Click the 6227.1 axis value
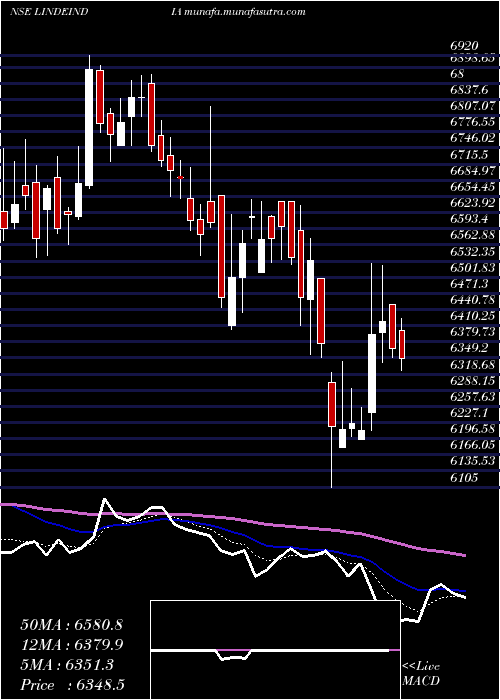 469,412
